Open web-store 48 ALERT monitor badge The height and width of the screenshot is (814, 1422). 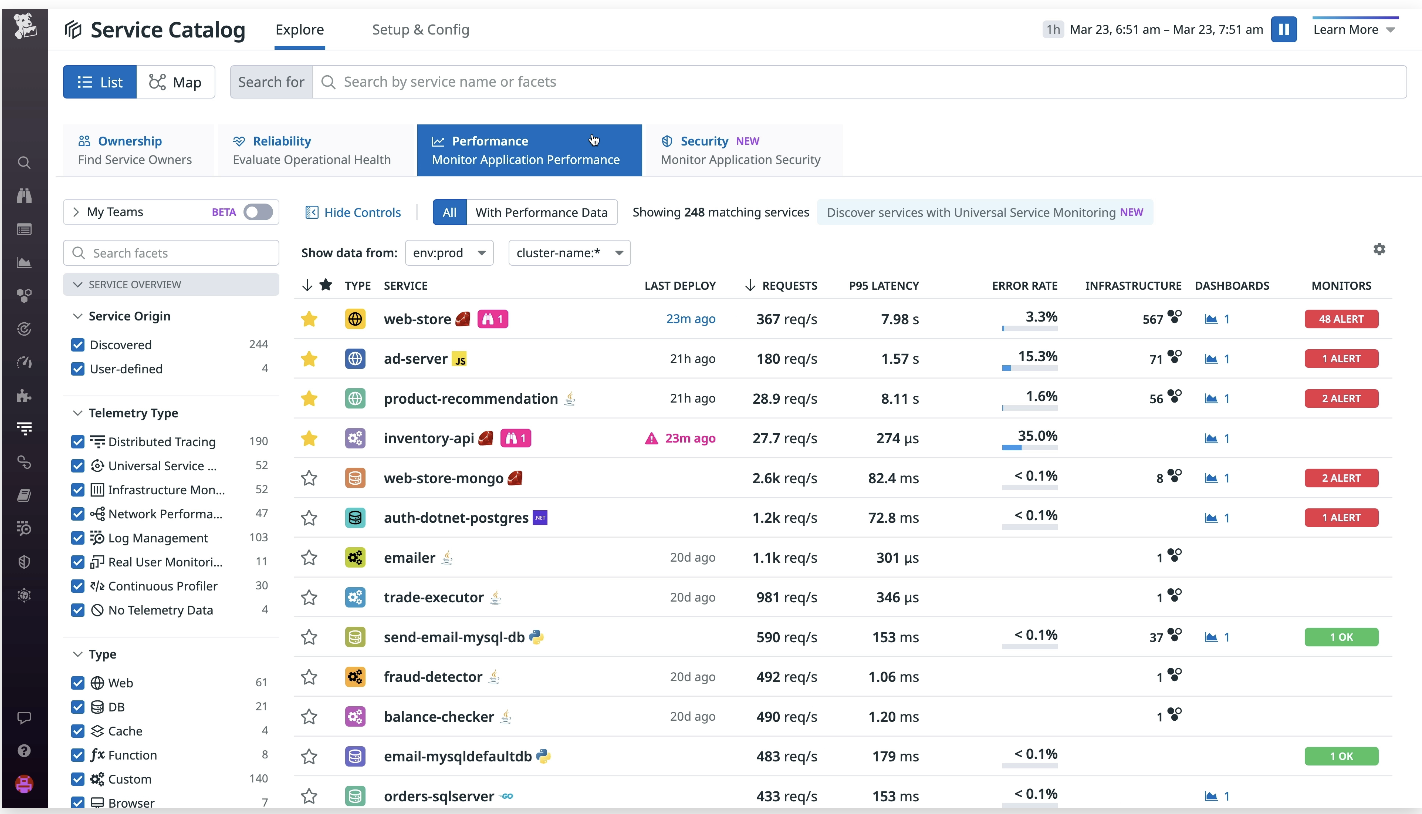pos(1341,319)
